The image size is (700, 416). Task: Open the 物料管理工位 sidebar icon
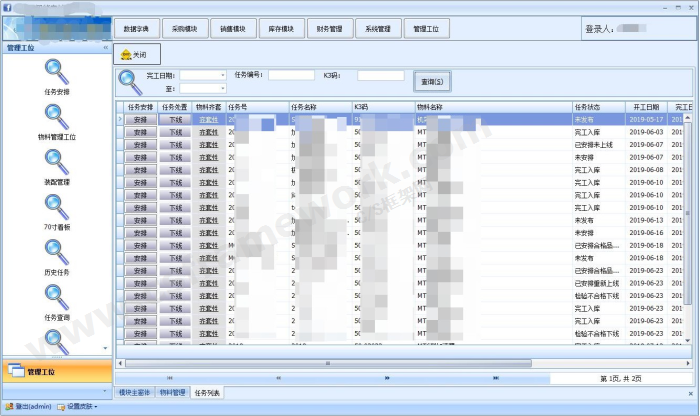coord(57,116)
